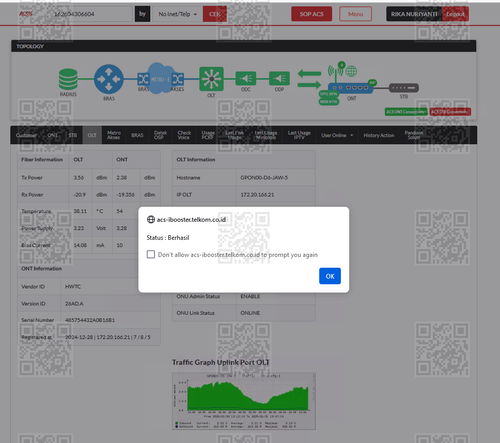Click the ACS STB Connectivity red badge
Screen dimensions: 500x443
(x=450, y=112)
